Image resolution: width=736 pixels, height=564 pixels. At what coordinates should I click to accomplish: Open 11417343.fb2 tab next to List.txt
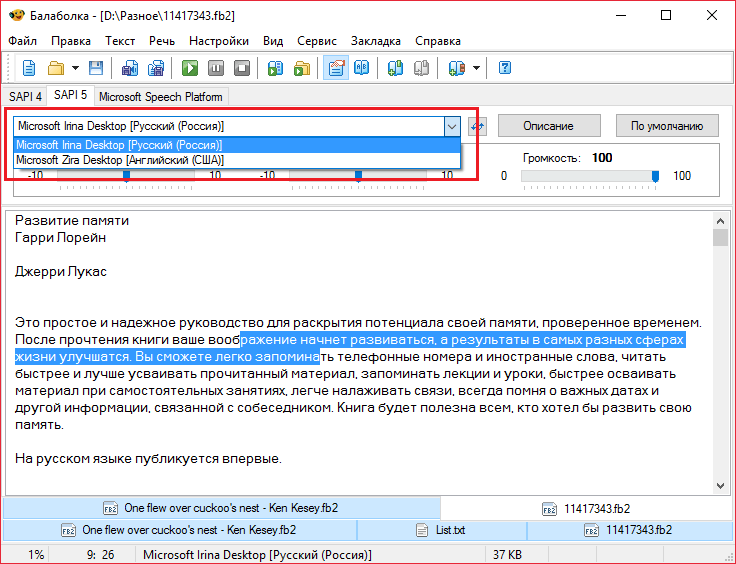point(629,530)
